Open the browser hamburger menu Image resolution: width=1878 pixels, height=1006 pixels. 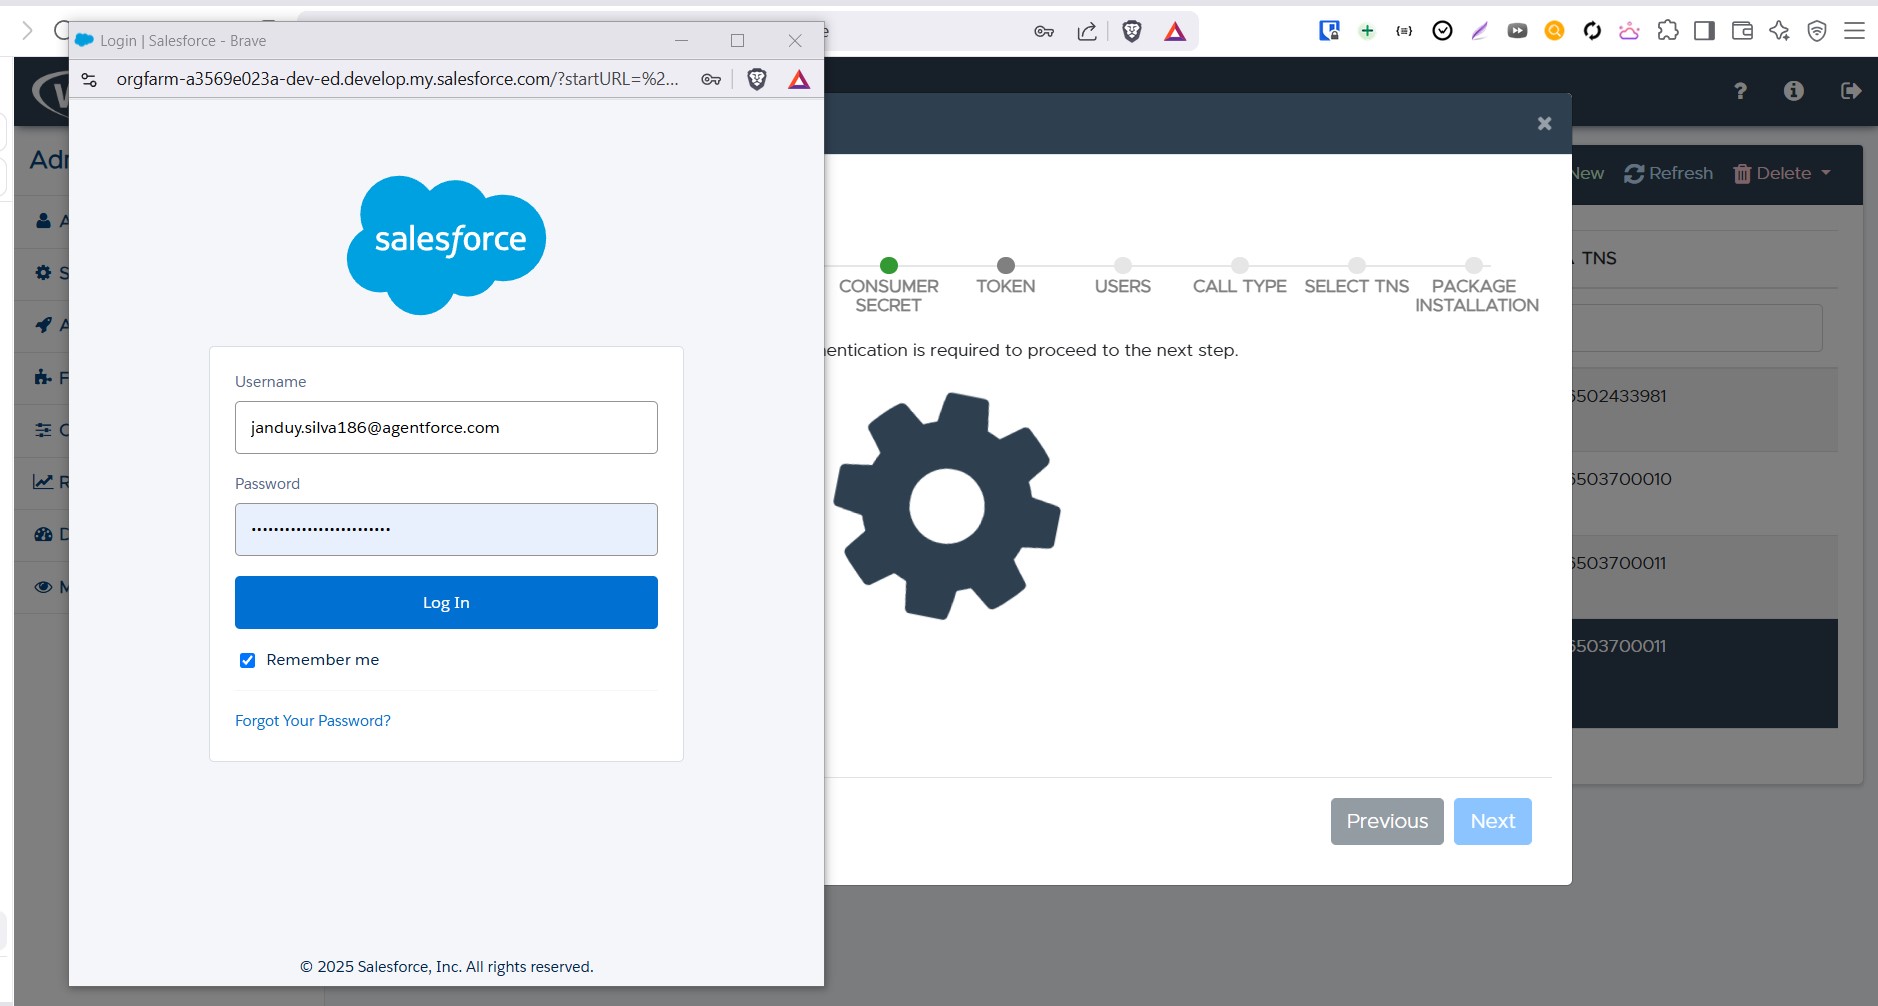pos(1853,31)
